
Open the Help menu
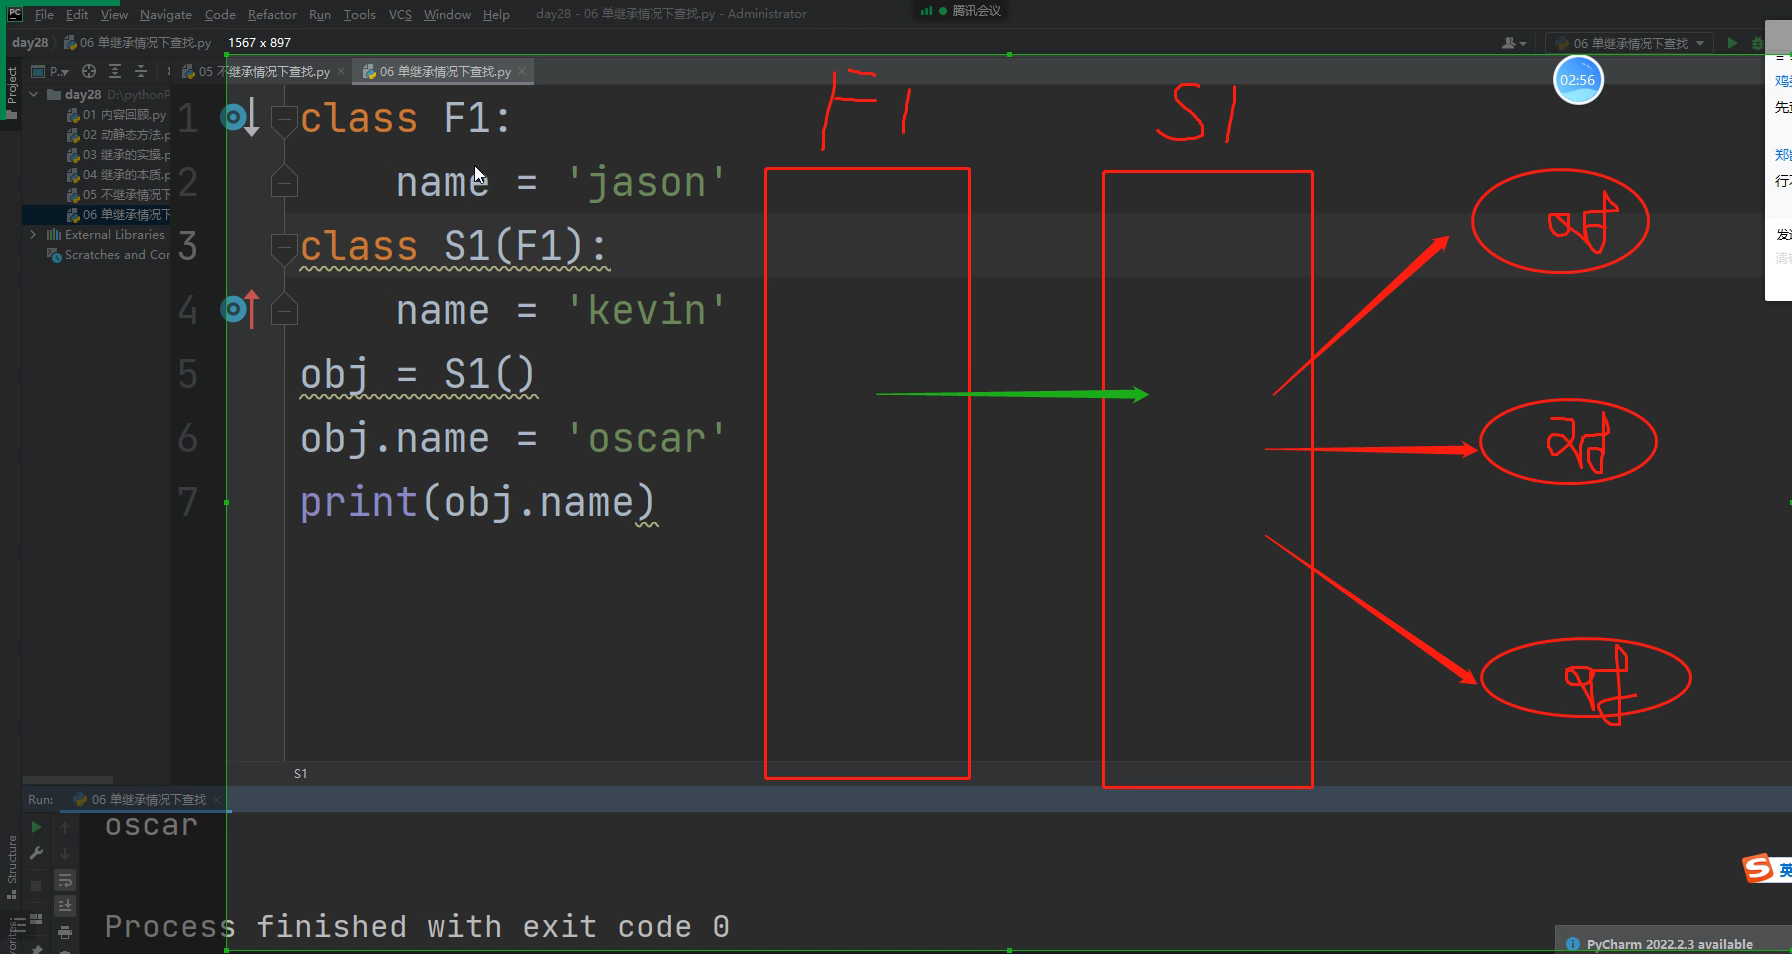496,14
